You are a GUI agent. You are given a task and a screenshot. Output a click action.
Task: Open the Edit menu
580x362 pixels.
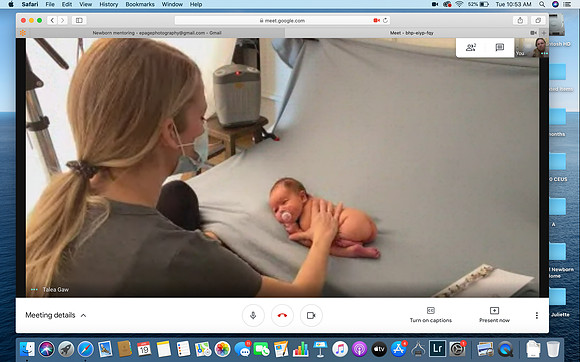(x=67, y=4)
